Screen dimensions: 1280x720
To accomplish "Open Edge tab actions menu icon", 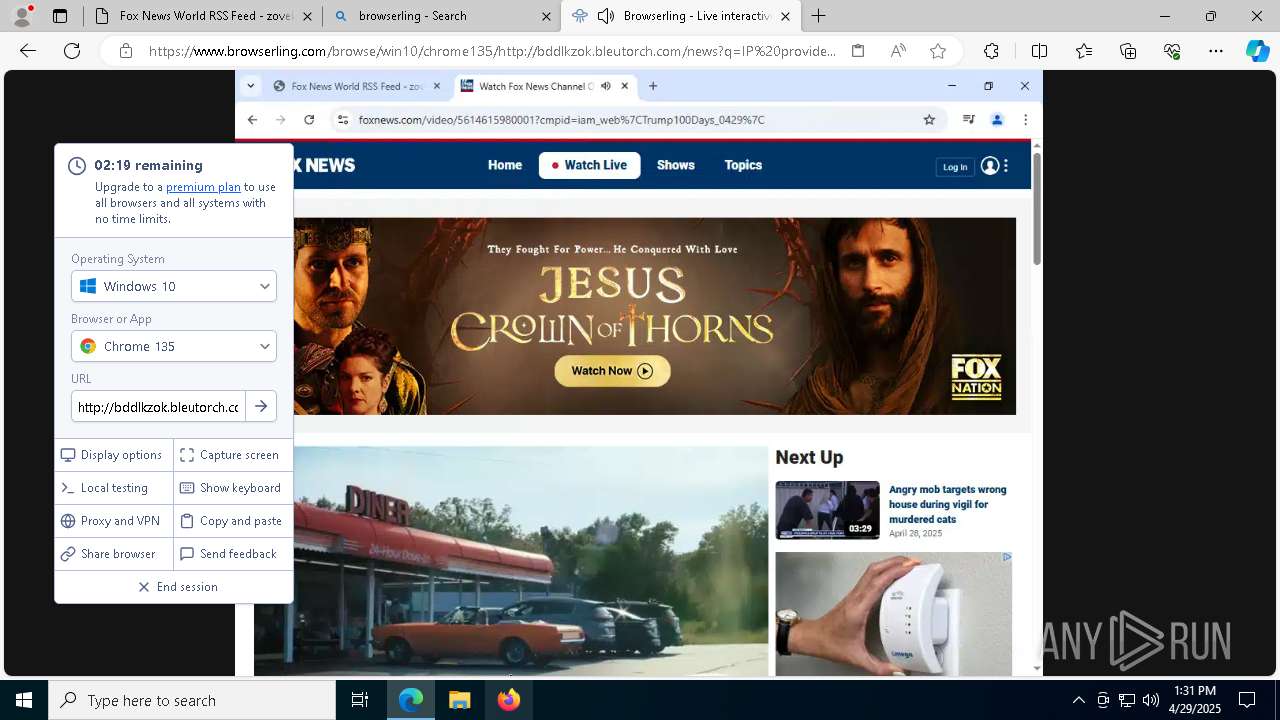I will (x=60, y=16).
